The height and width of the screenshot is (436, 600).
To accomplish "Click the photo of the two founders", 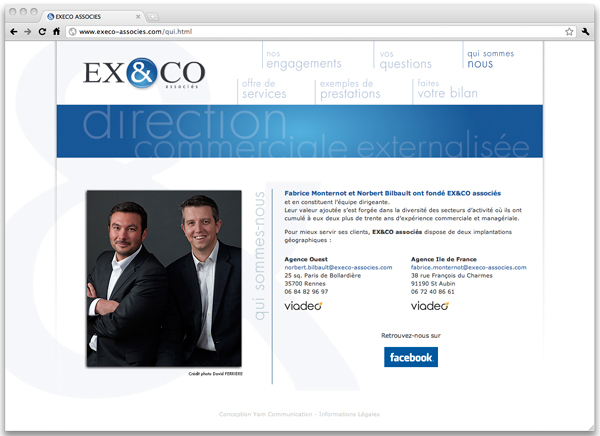I will pyautogui.click(x=164, y=278).
